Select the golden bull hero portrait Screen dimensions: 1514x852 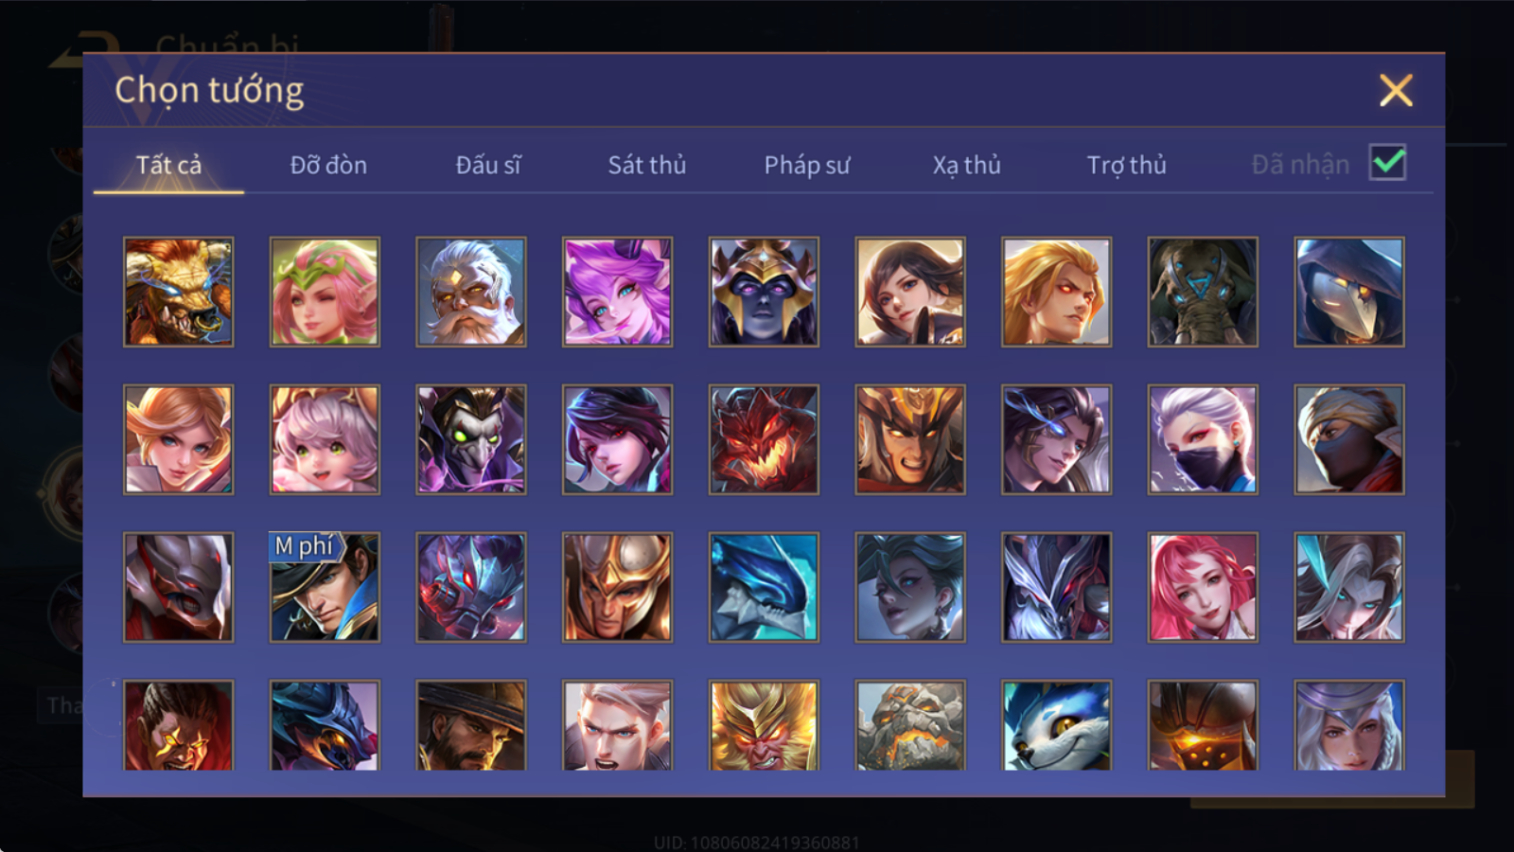[x=178, y=292]
